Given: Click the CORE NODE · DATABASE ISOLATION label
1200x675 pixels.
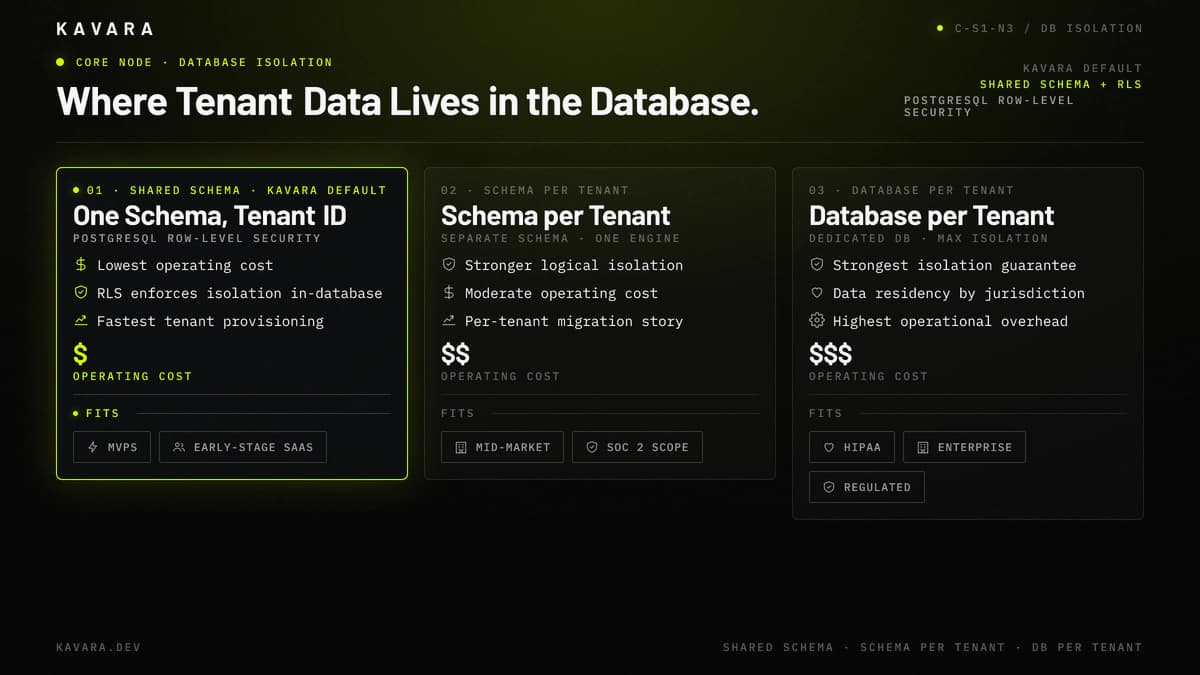Looking at the screenshot, I should click(204, 62).
